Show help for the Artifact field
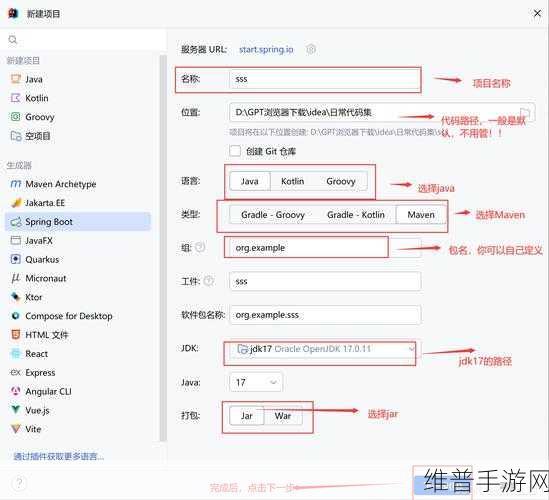 [x=209, y=281]
